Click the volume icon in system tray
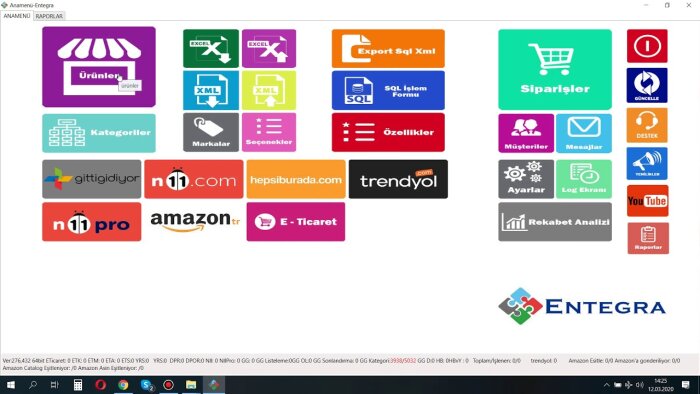The width and height of the screenshot is (700, 394). (640, 385)
